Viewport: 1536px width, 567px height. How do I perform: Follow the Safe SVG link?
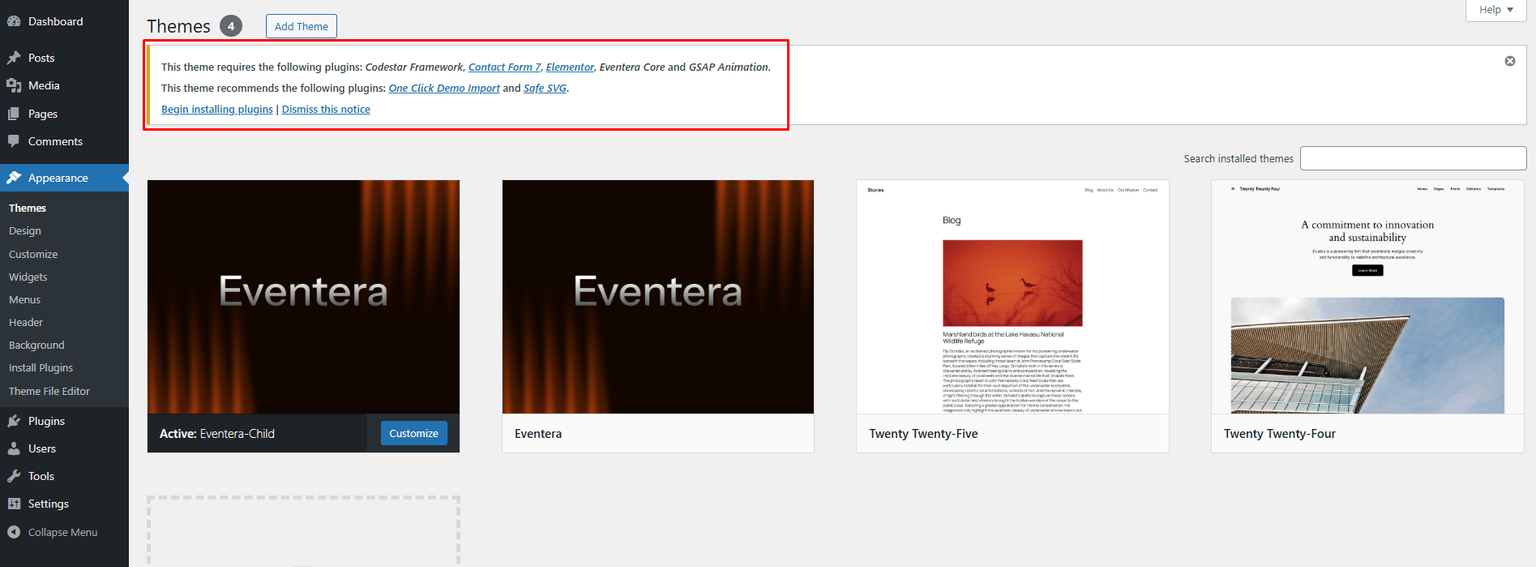[545, 88]
